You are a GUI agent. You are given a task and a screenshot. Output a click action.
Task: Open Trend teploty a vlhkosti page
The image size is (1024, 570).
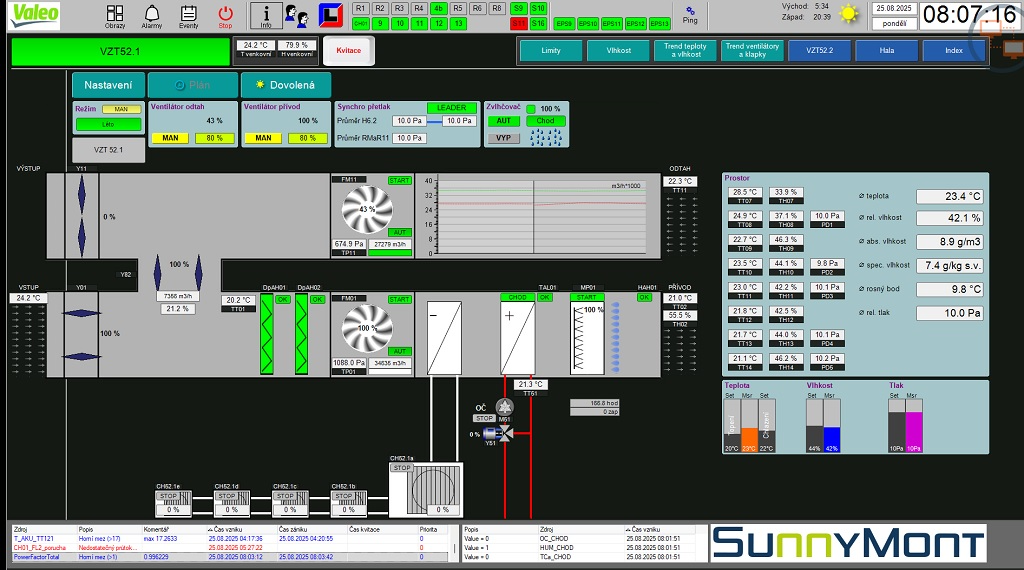click(685, 50)
